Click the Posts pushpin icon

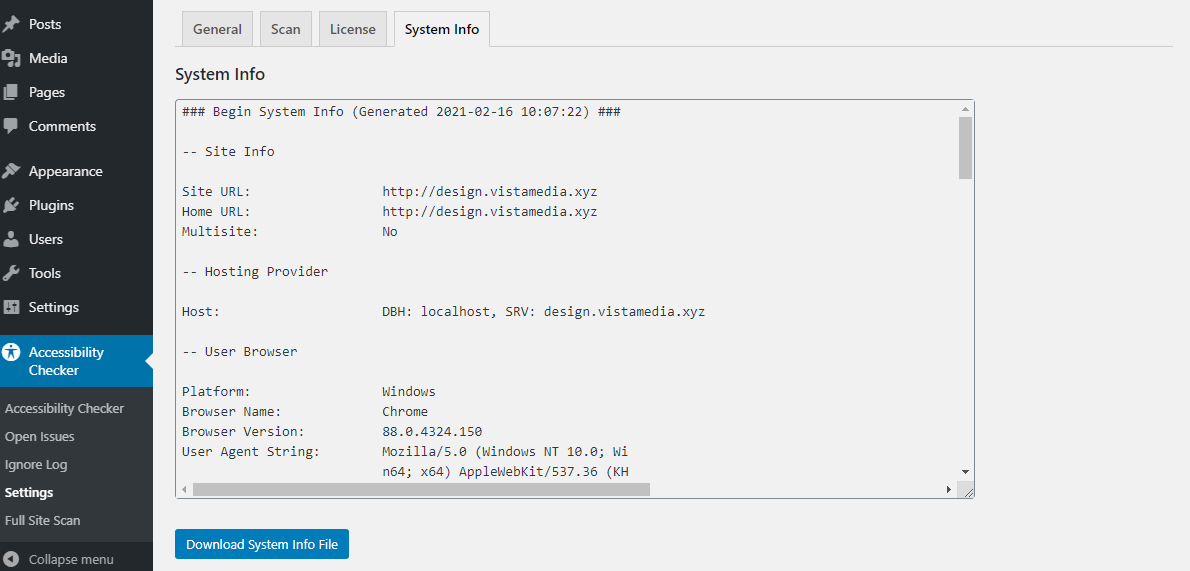[11, 24]
